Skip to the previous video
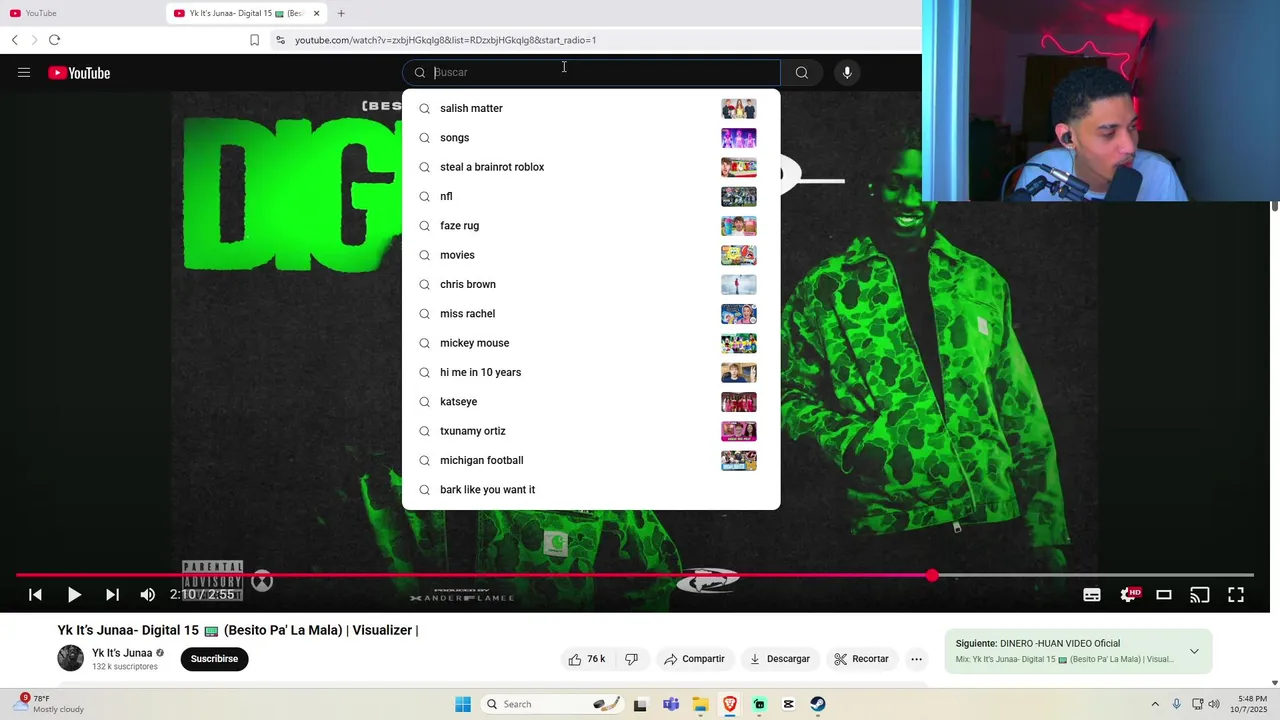 tap(35, 595)
